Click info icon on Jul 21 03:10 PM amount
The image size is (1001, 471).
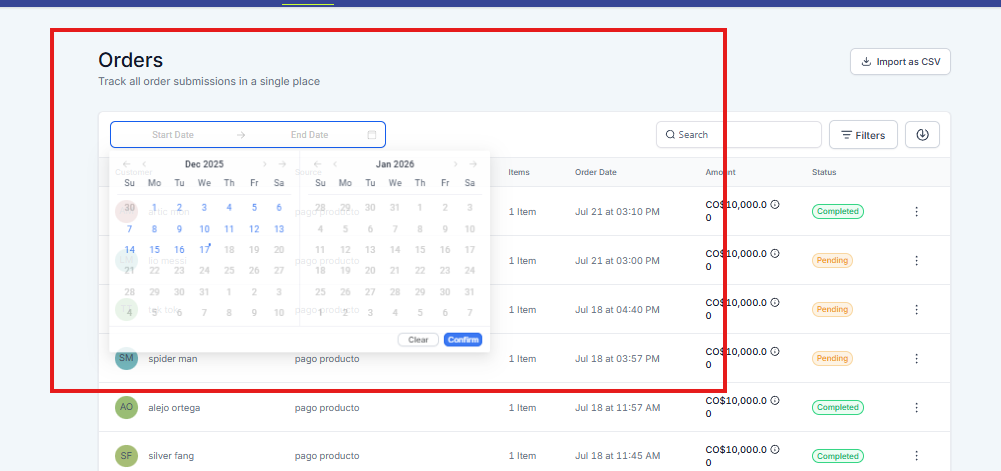[x=775, y=204]
